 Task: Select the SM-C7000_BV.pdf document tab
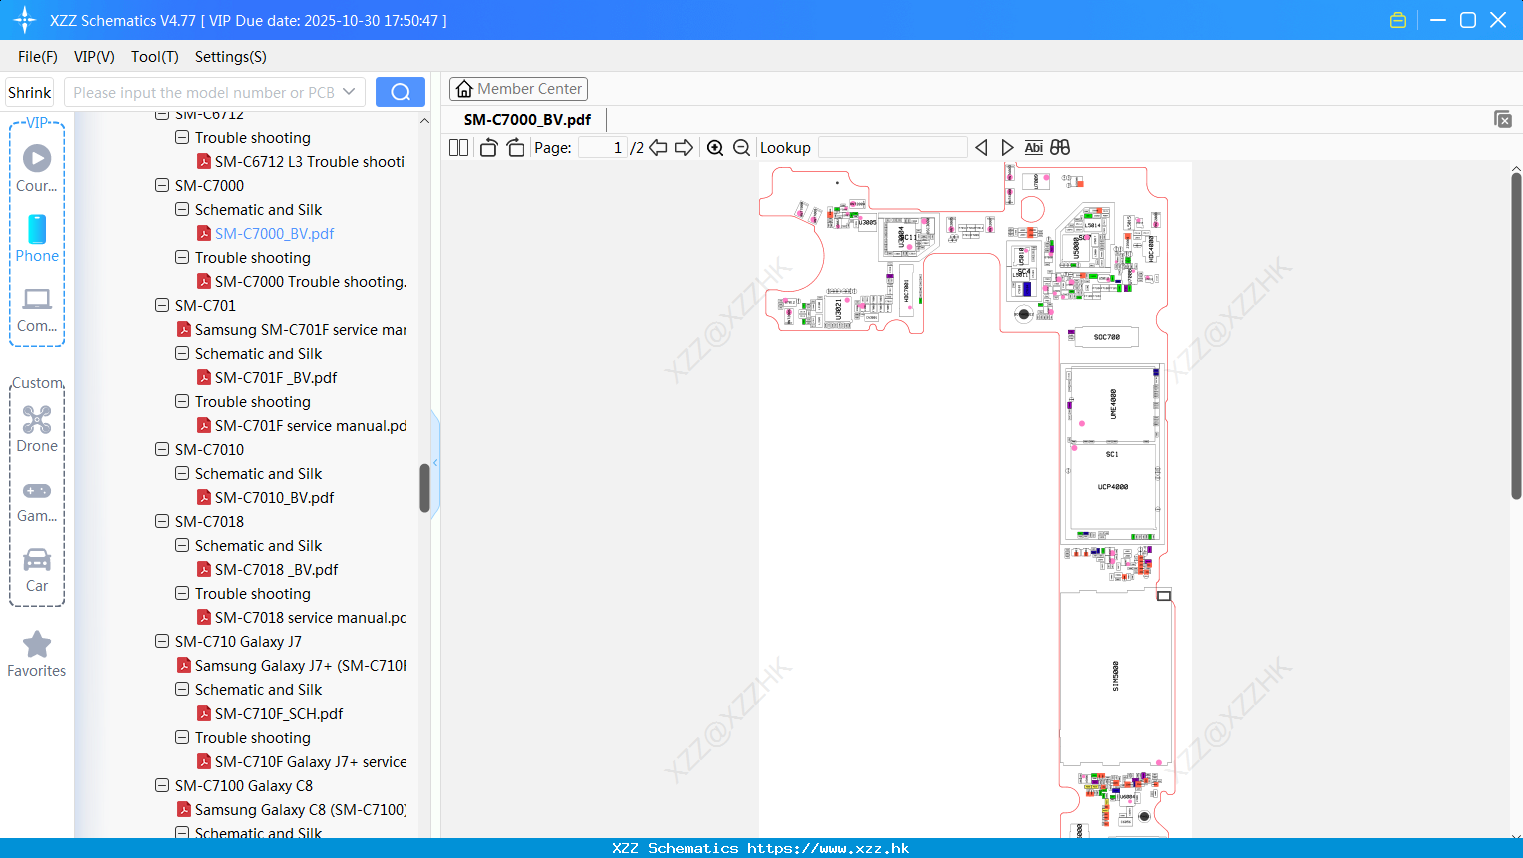pyautogui.click(x=527, y=119)
